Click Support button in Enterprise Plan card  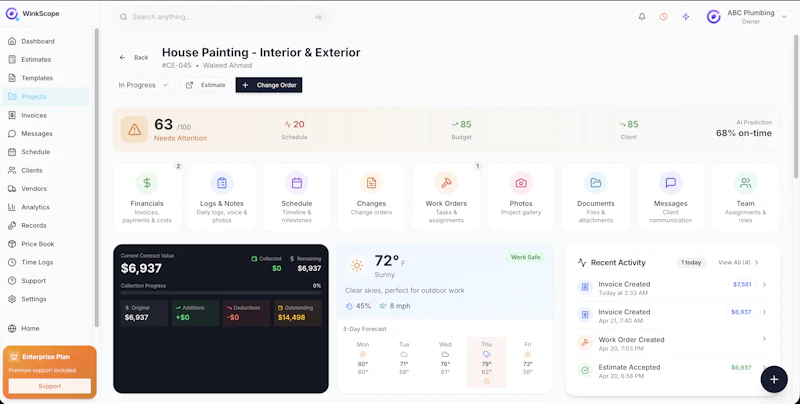tap(49, 386)
